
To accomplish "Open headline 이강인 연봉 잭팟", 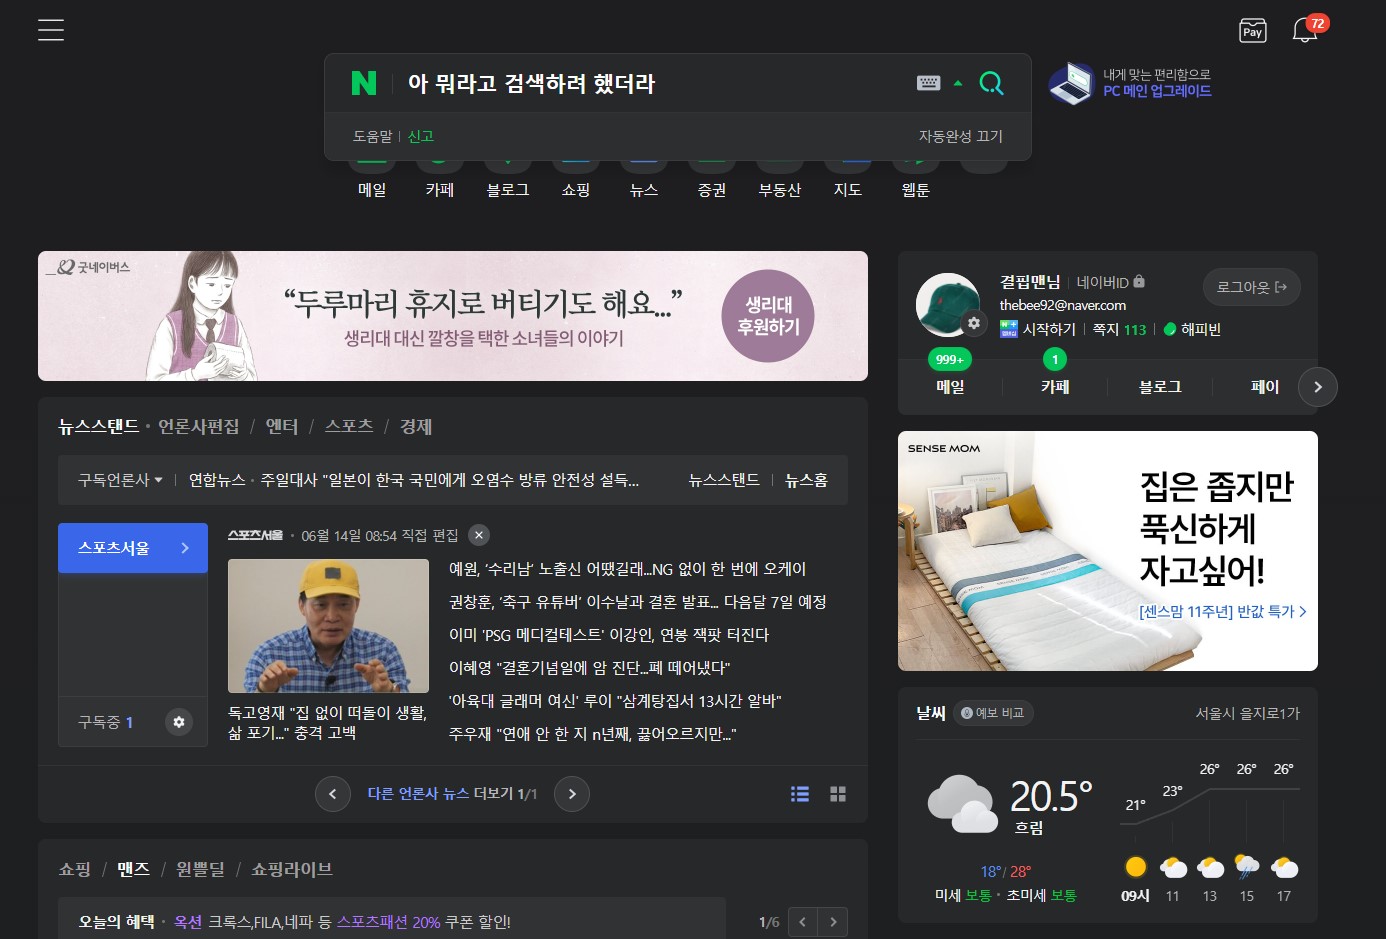I will tap(609, 635).
